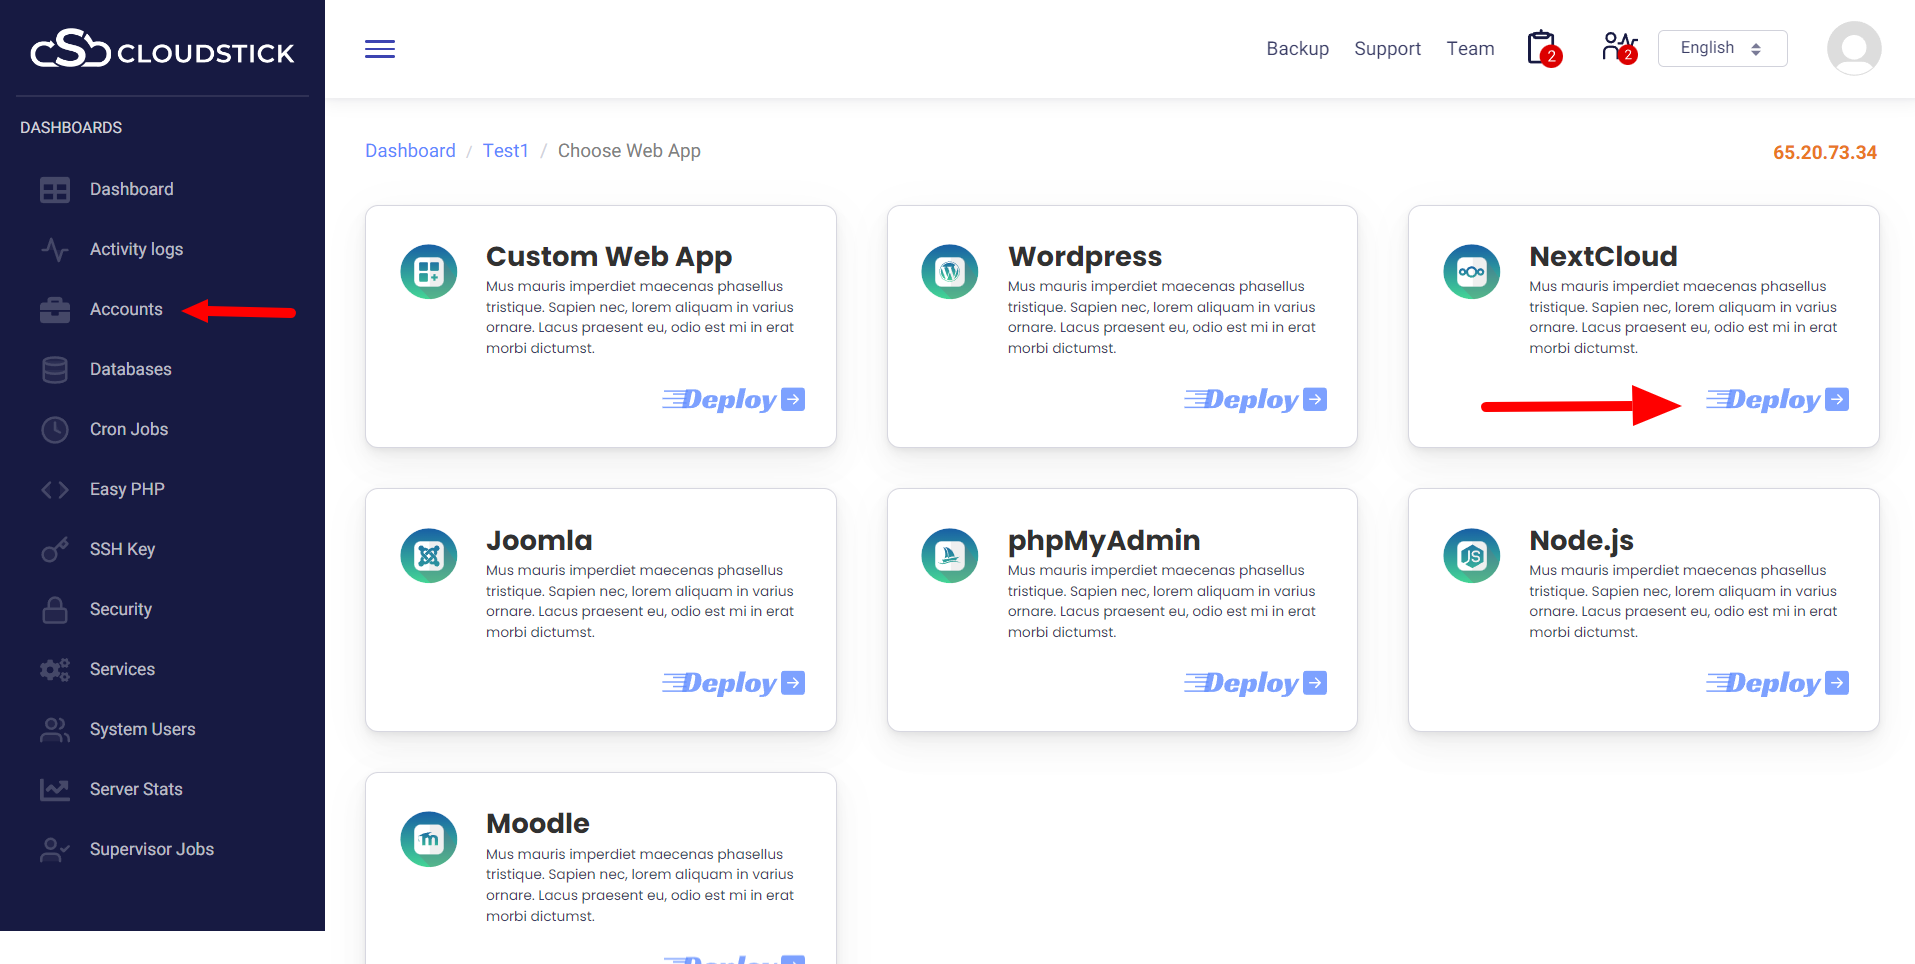Select Cron Jobs in the sidebar
The height and width of the screenshot is (964, 1915).
coord(128,429)
